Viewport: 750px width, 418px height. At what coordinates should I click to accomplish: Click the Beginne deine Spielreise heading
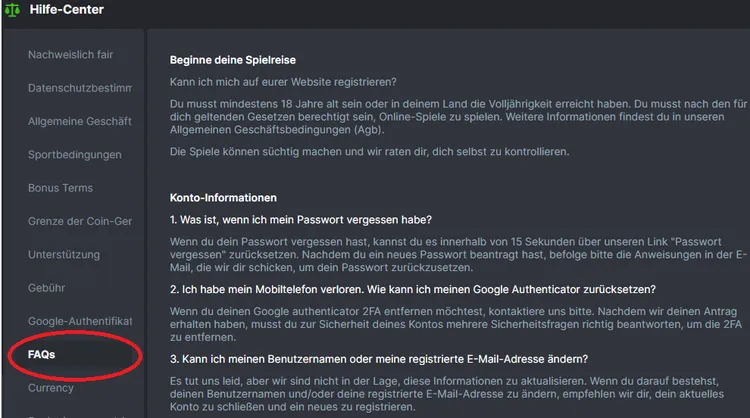pos(235,61)
